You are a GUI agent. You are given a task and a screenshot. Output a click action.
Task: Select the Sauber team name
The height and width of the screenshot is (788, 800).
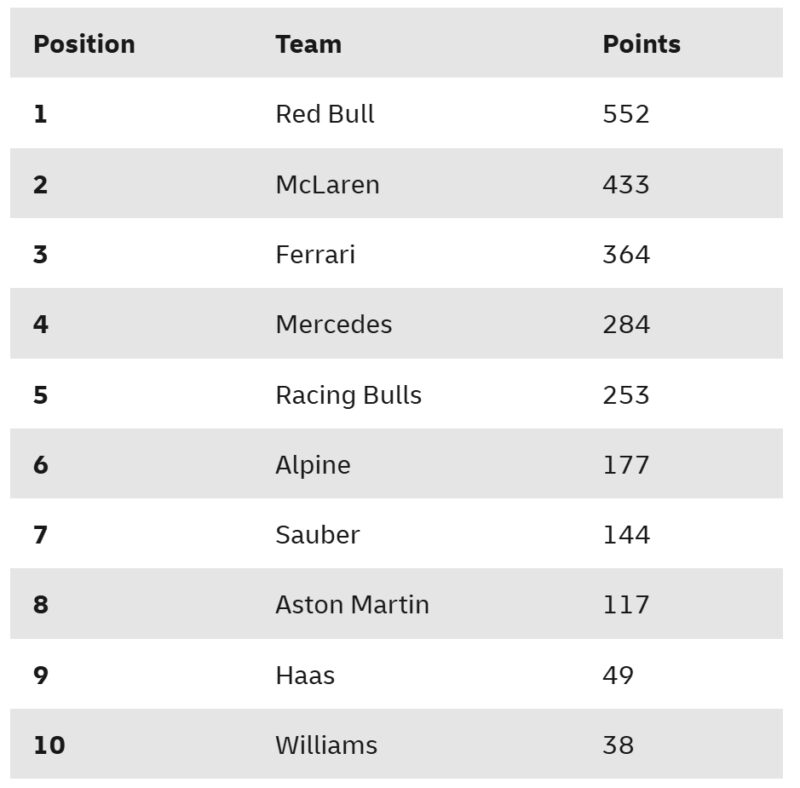(317, 535)
